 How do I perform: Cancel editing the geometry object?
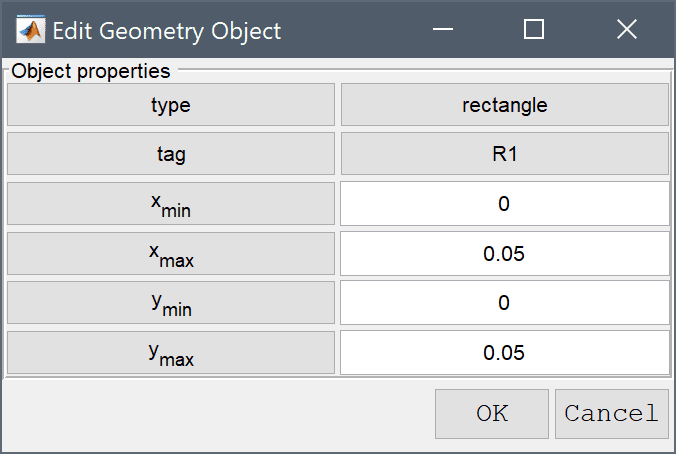[612, 414]
